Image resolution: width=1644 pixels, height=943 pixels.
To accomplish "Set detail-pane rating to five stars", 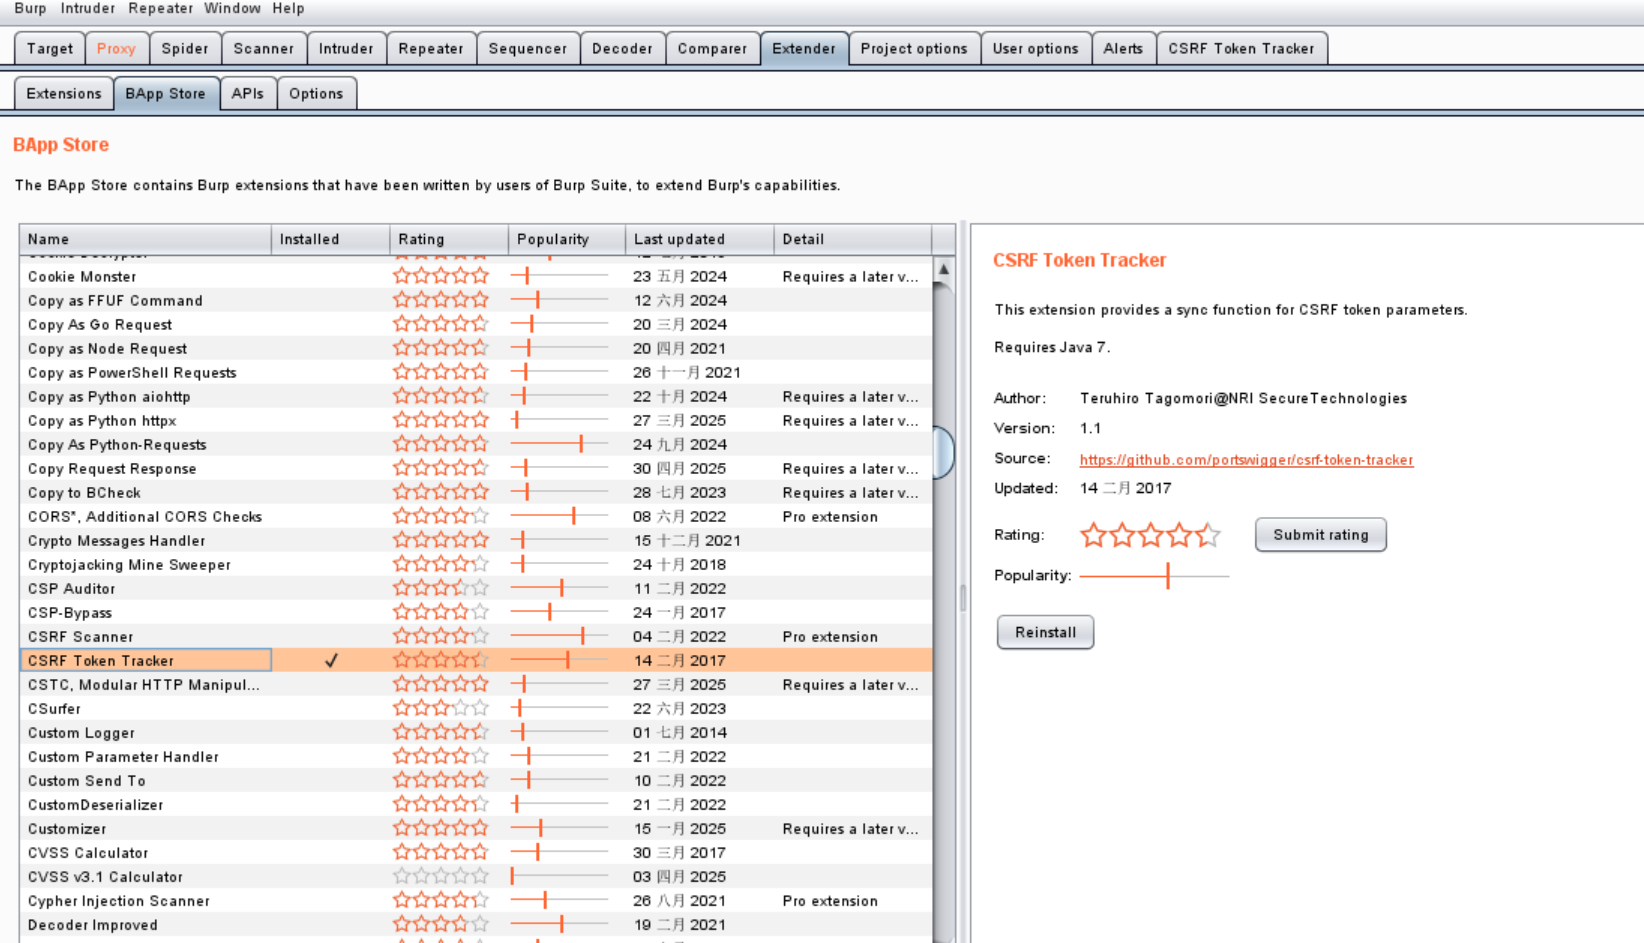I will coord(1208,535).
